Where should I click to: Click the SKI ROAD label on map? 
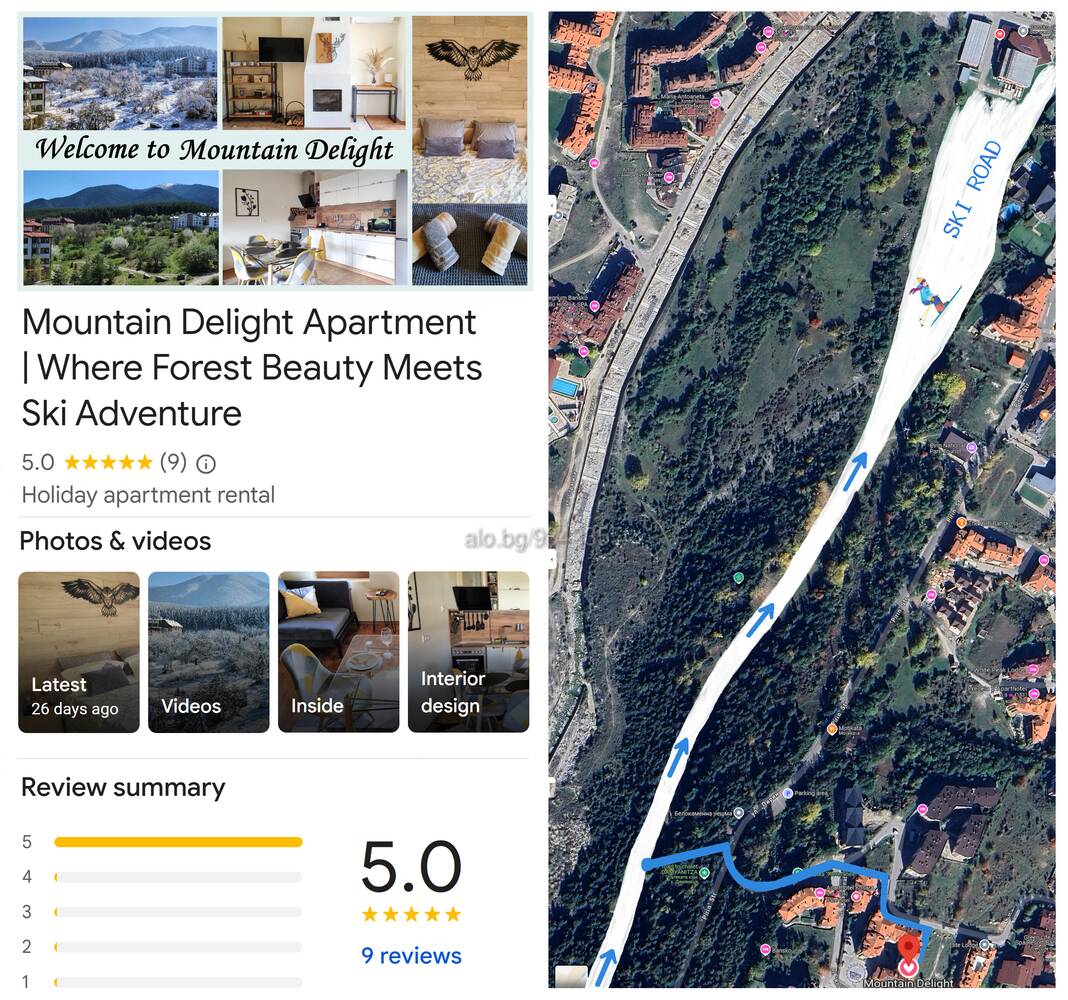pyautogui.click(x=972, y=189)
